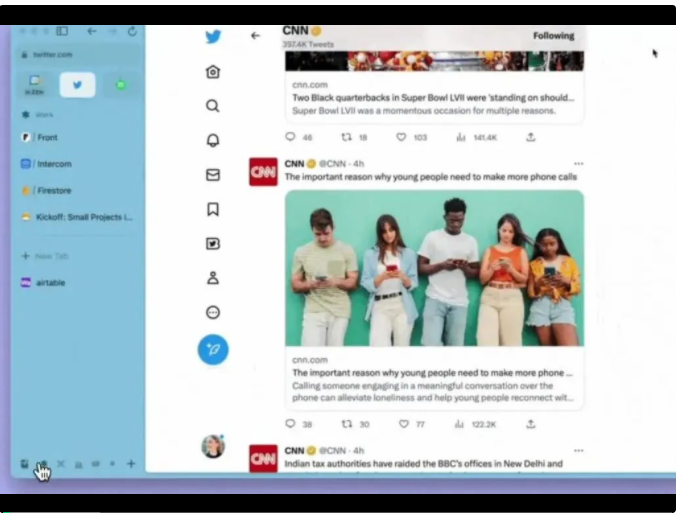The image size is (676, 515).
Task: Open image of young people on phones
Action: coord(434,268)
